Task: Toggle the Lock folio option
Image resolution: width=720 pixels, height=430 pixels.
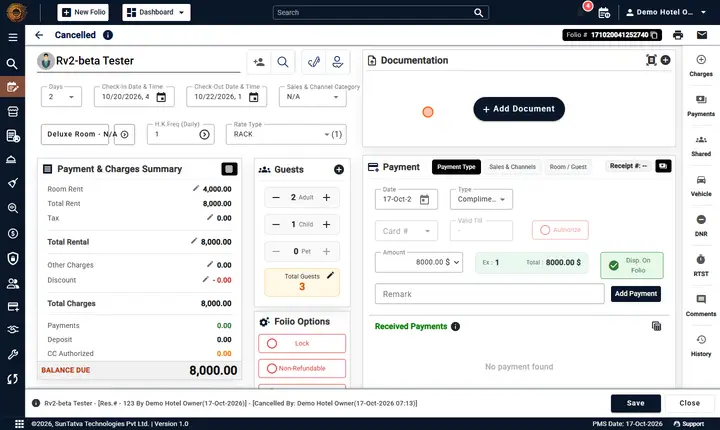Action: coord(302,344)
